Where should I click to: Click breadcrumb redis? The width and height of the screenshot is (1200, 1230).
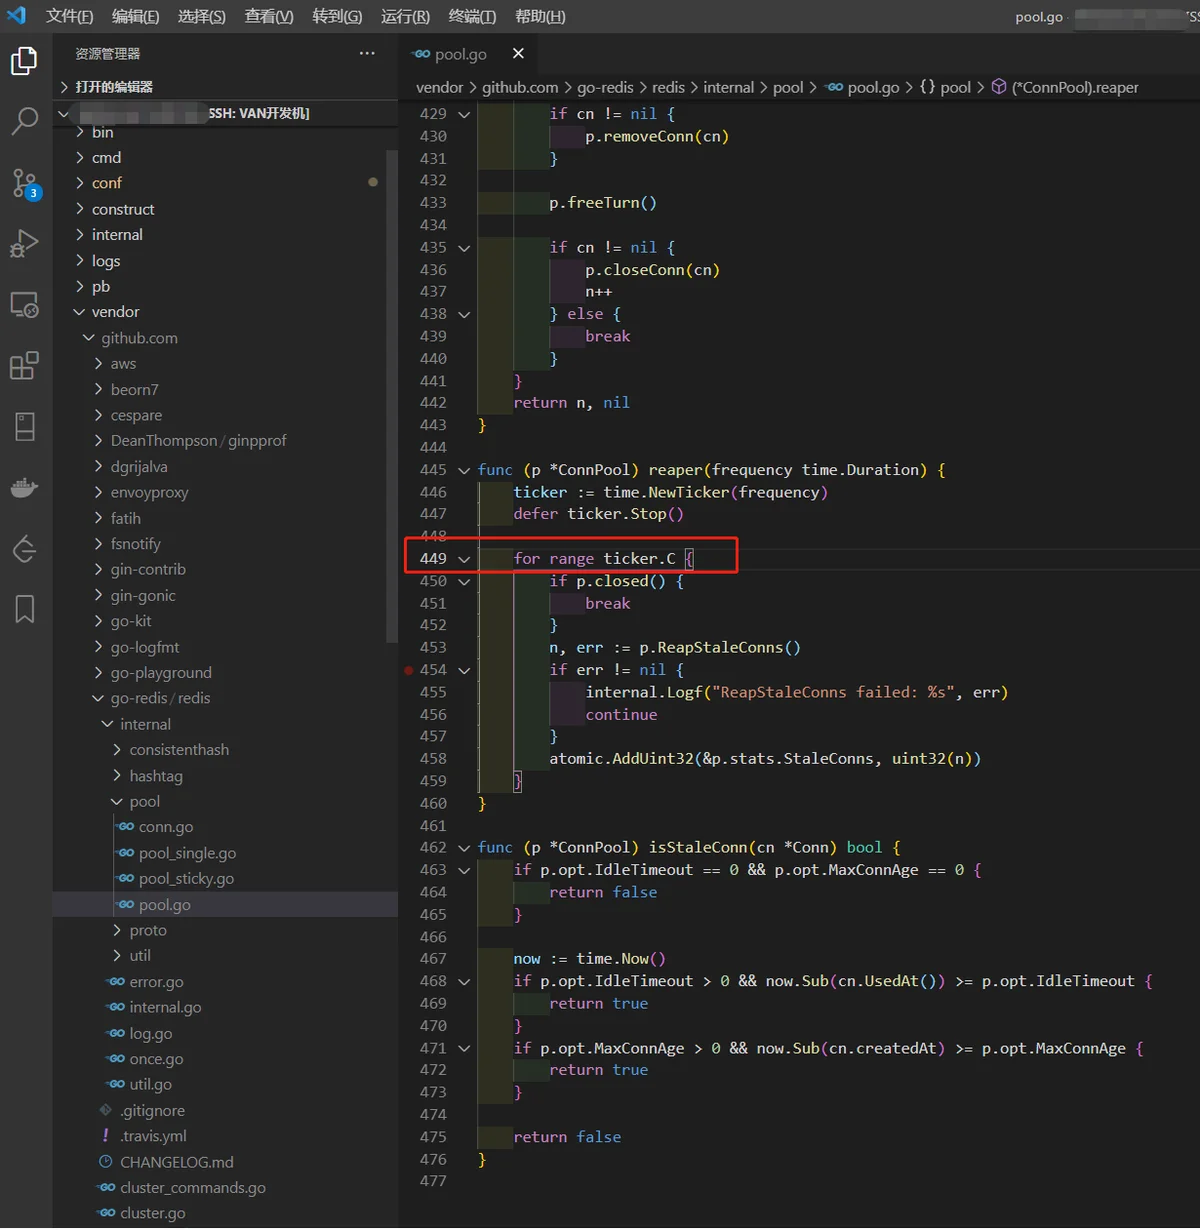click(668, 88)
